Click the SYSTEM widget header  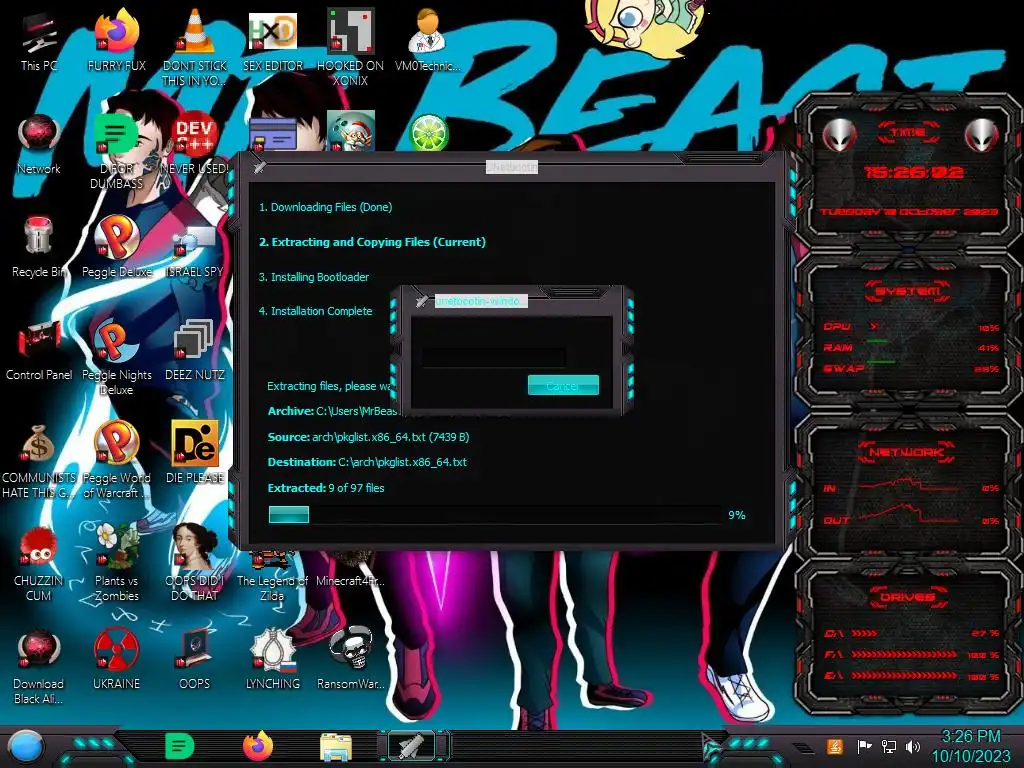[x=908, y=291]
